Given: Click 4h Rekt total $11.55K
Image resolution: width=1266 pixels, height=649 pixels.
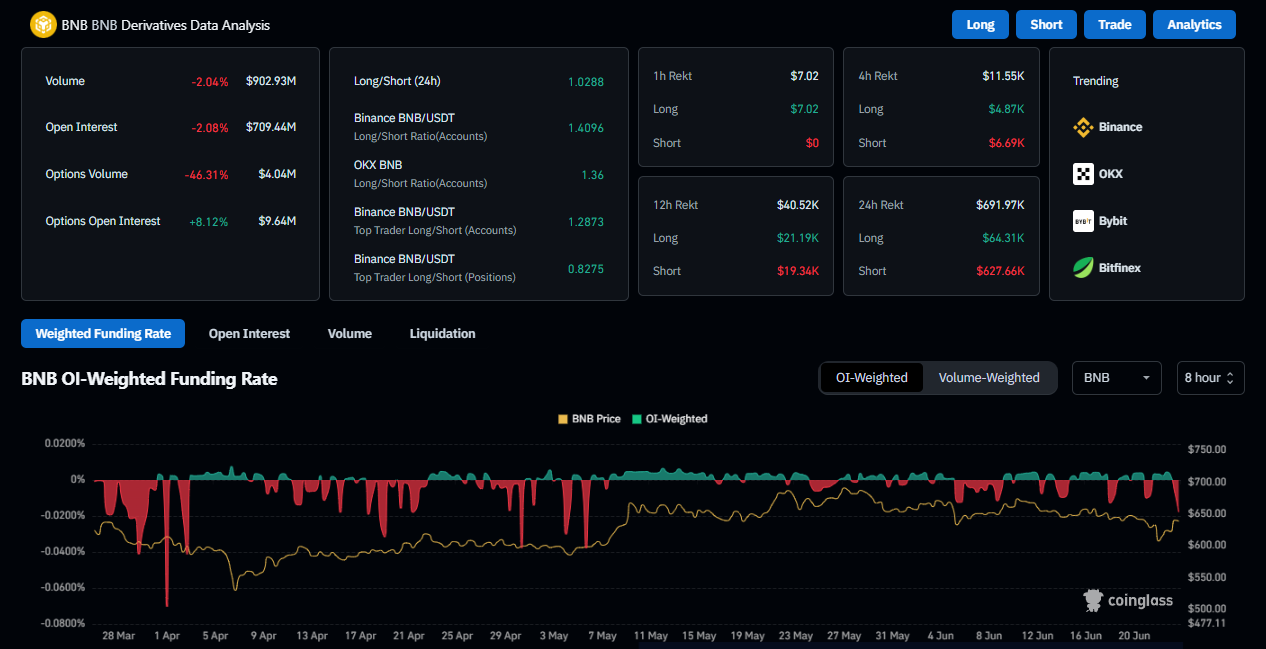Looking at the screenshot, I should [x=1003, y=76].
